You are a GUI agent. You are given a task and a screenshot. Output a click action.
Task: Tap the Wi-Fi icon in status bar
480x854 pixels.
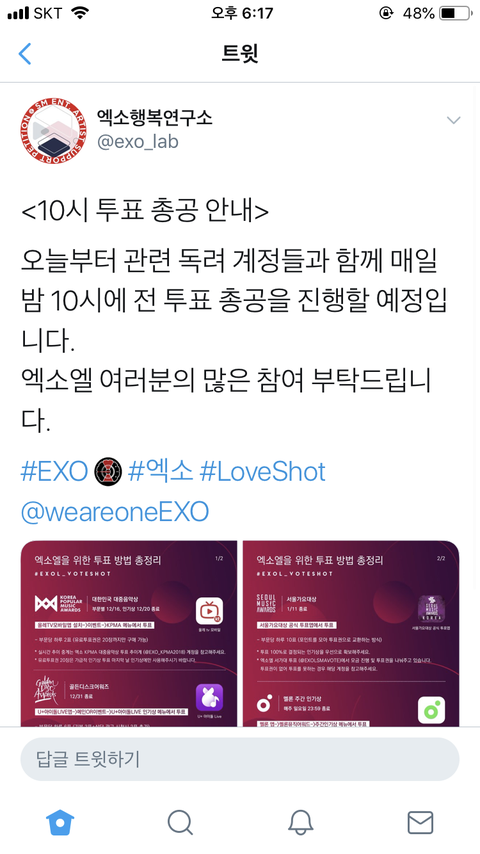pos(80,13)
